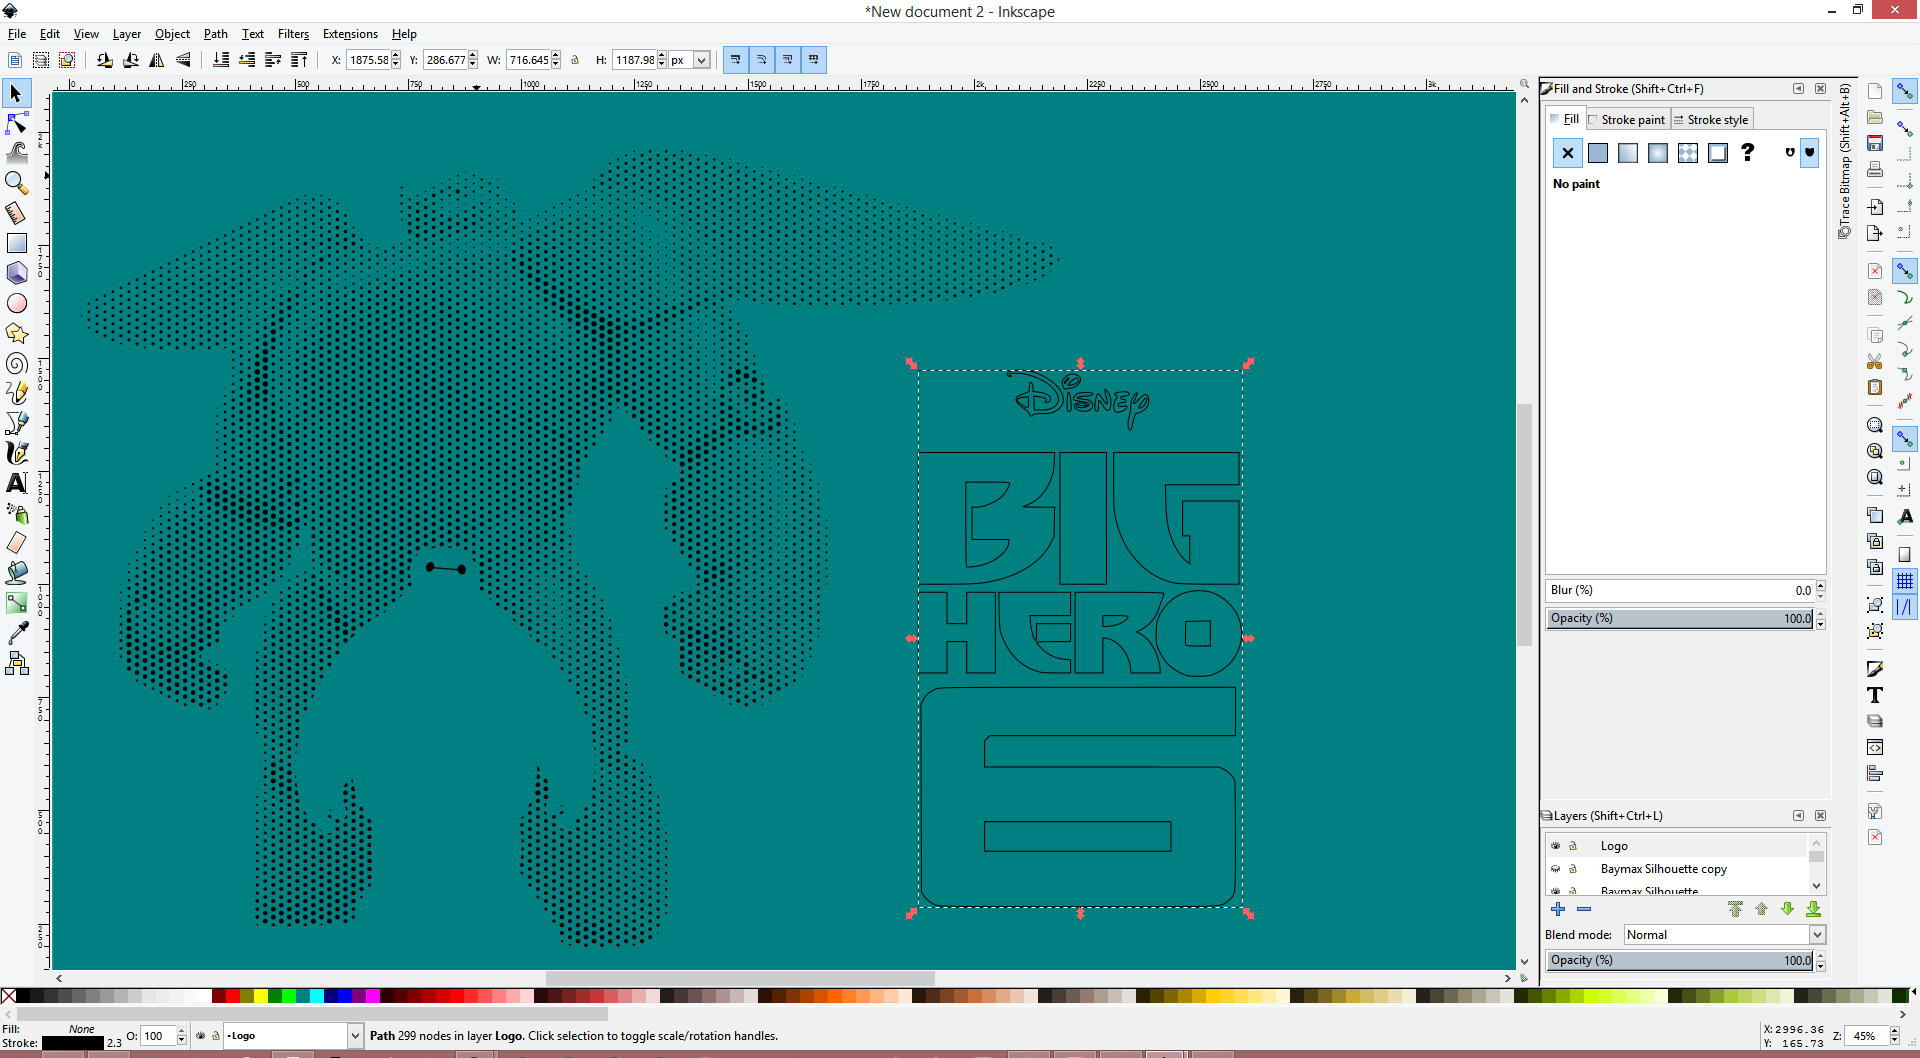Image resolution: width=1920 pixels, height=1058 pixels.
Task: Toggle lock on Baymax Silhouette copy layer
Action: [1572, 869]
